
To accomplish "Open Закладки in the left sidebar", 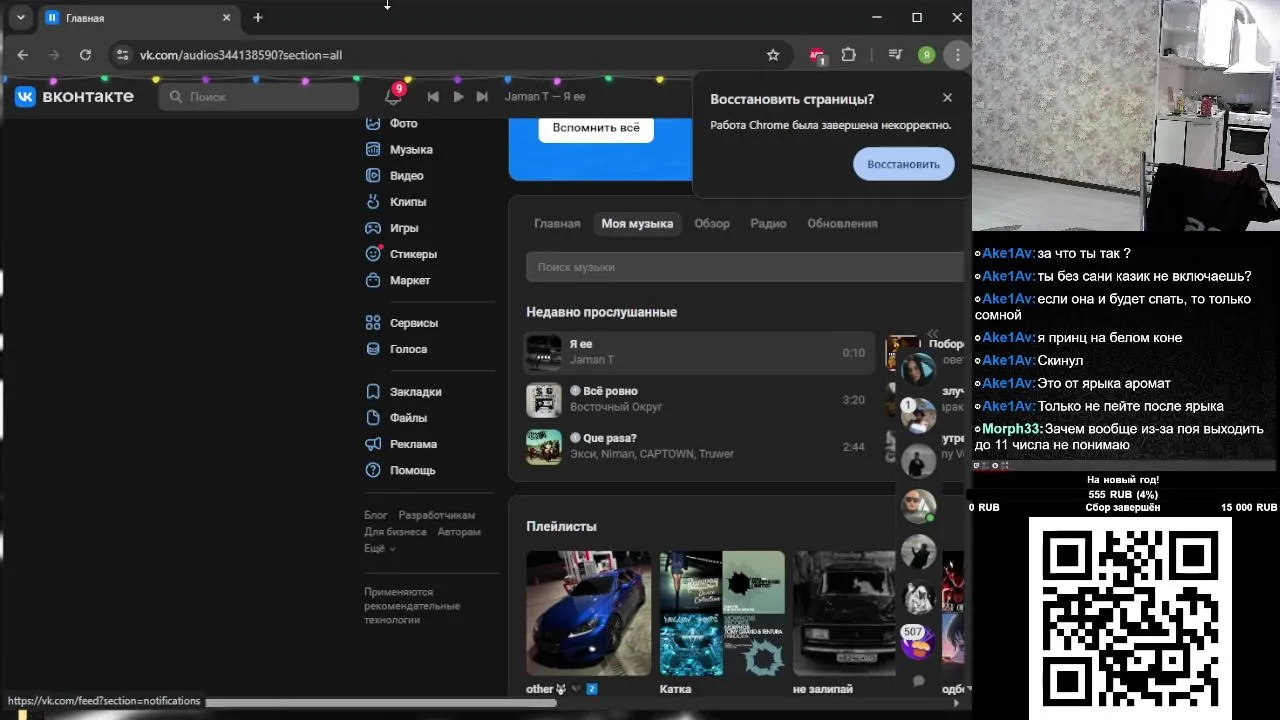I will [x=404, y=392].
